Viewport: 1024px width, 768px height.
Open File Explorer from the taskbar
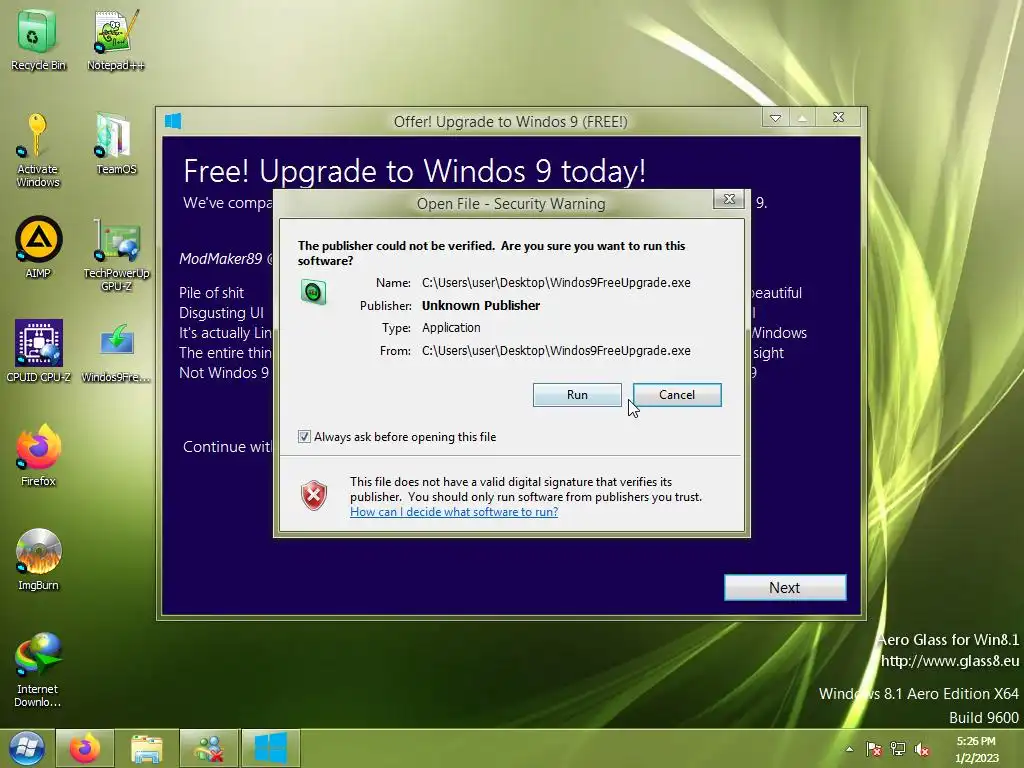[146, 748]
